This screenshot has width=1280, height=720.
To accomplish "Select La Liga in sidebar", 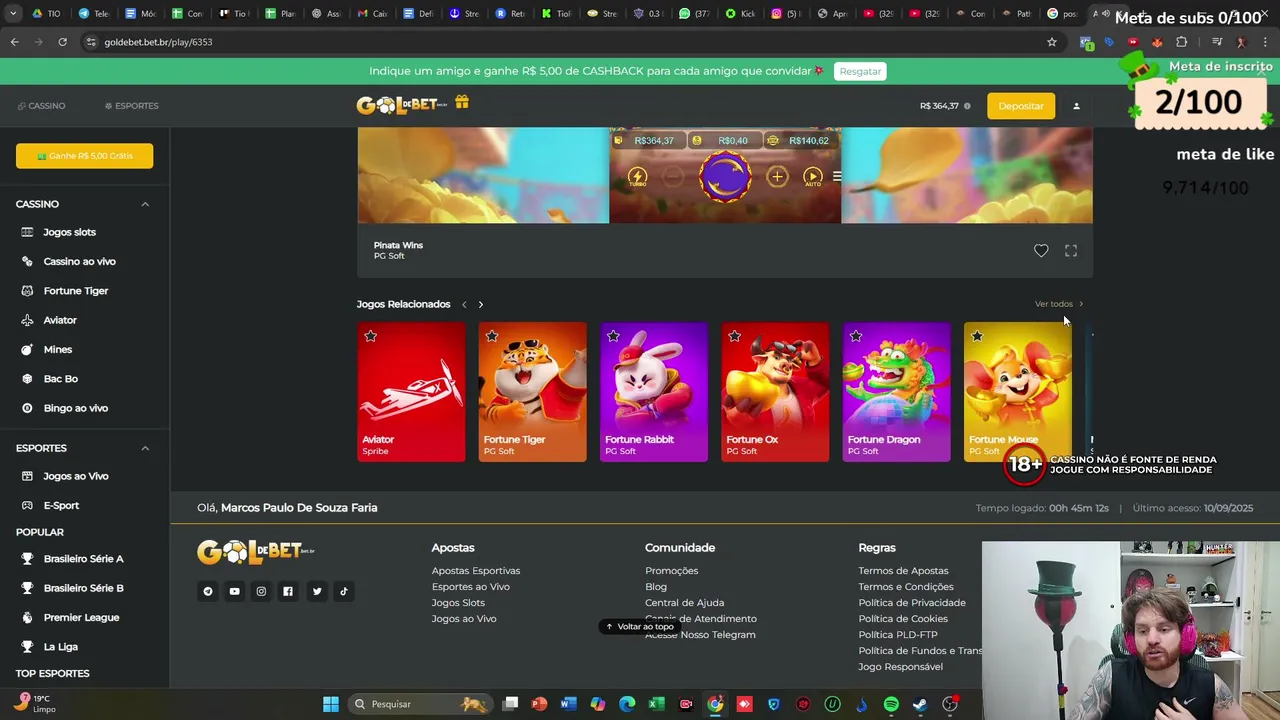I will [60, 647].
